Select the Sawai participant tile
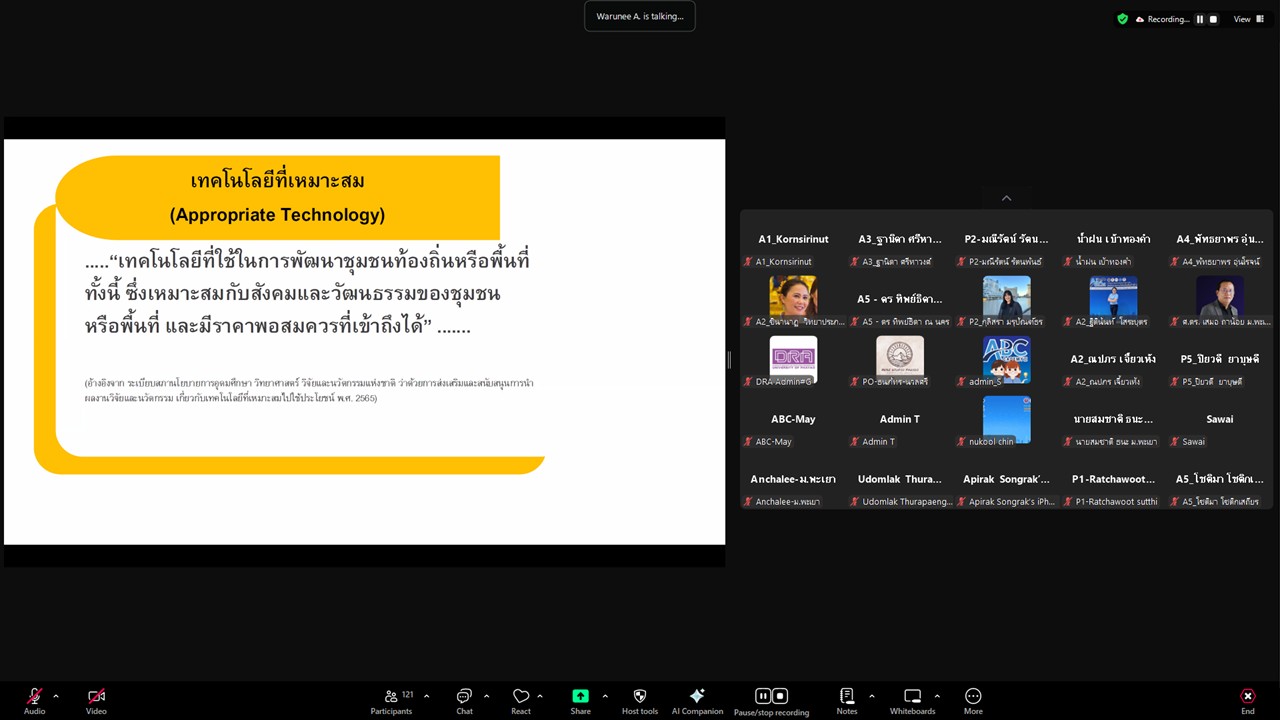 point(1220,420)
